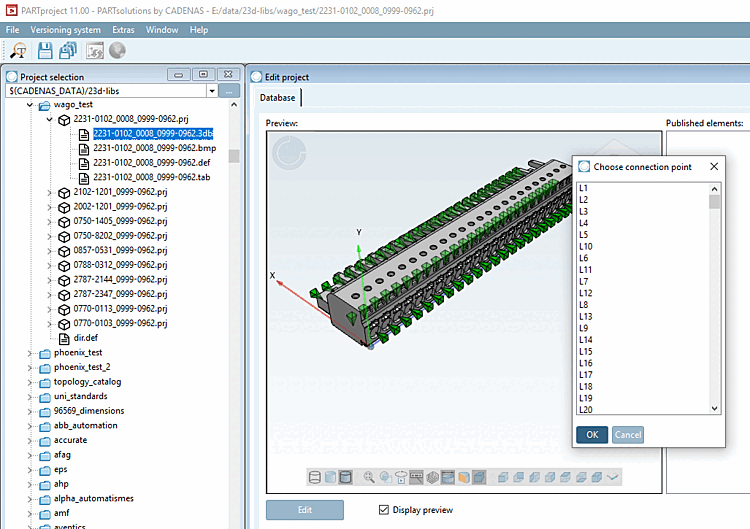Toggle the Display preview checkbox

[384, 510]
